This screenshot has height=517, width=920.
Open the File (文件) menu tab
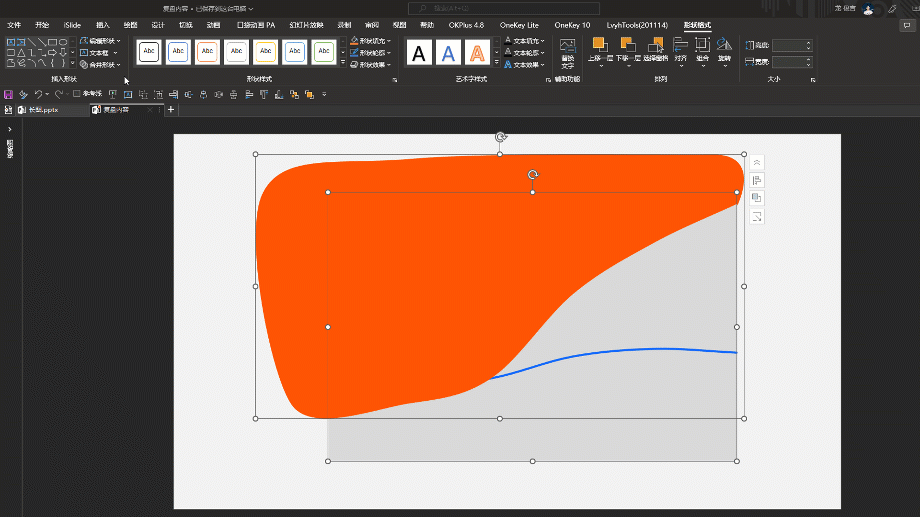pyautogui.click(x=14, y=25)
